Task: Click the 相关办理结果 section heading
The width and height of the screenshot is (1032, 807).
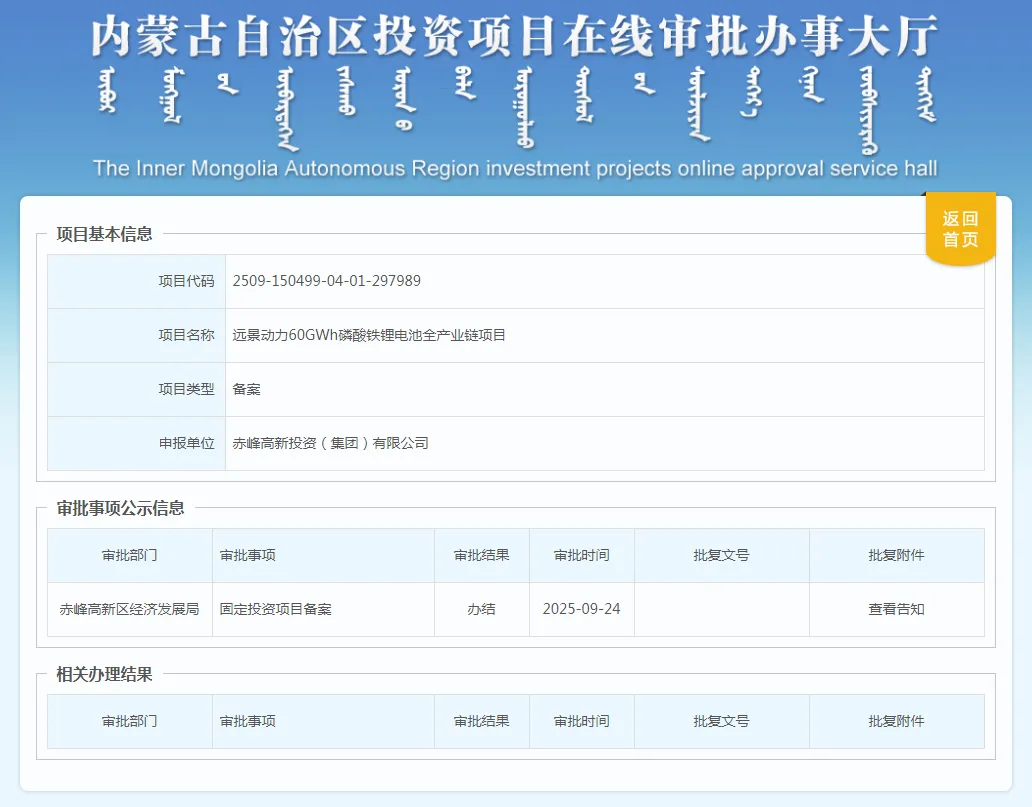Action: 105,674
